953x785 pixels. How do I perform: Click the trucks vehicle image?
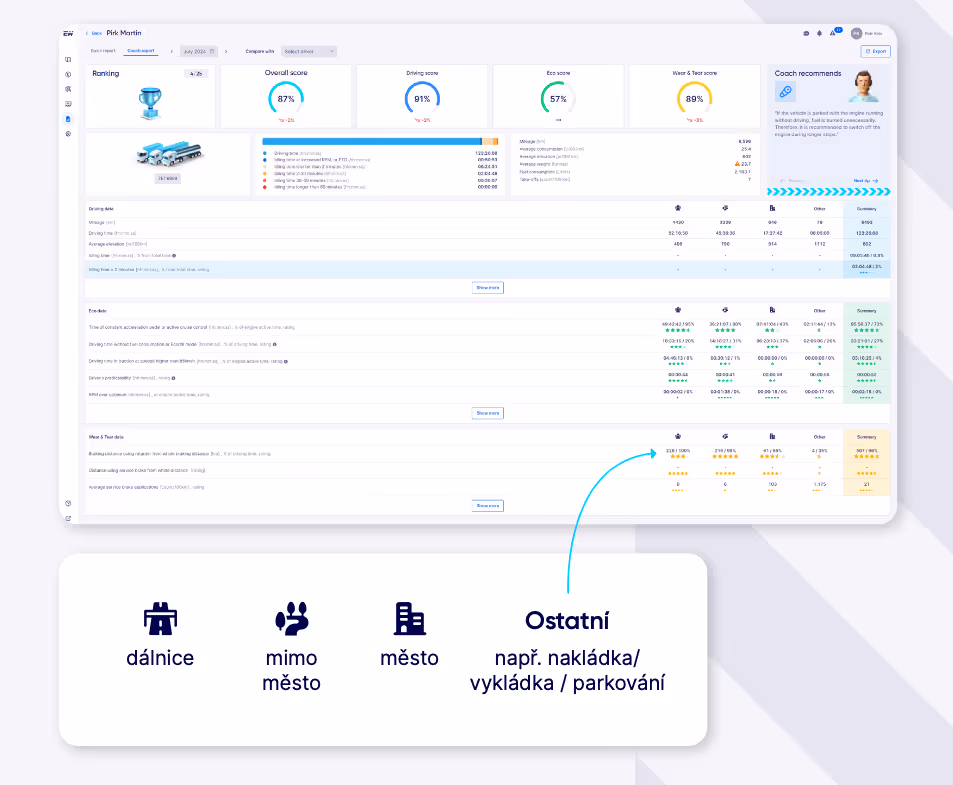point(169,154)
